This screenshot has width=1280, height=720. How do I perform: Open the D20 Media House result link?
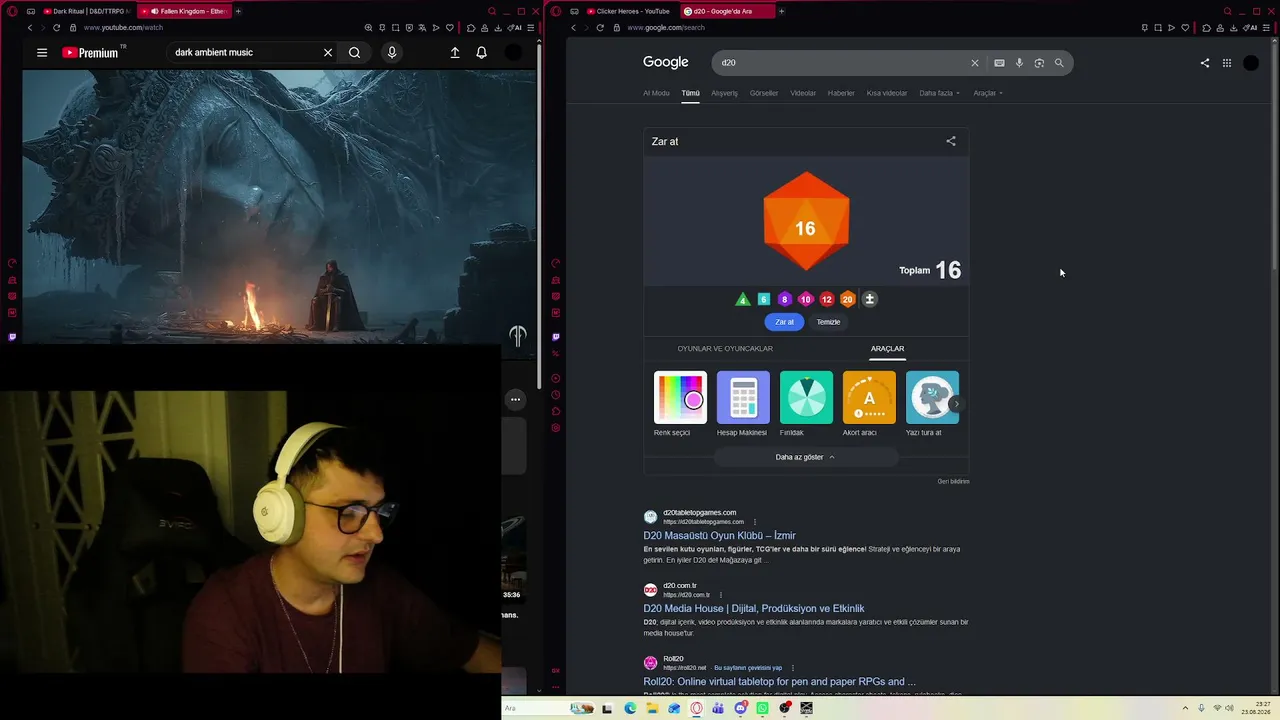754,609
